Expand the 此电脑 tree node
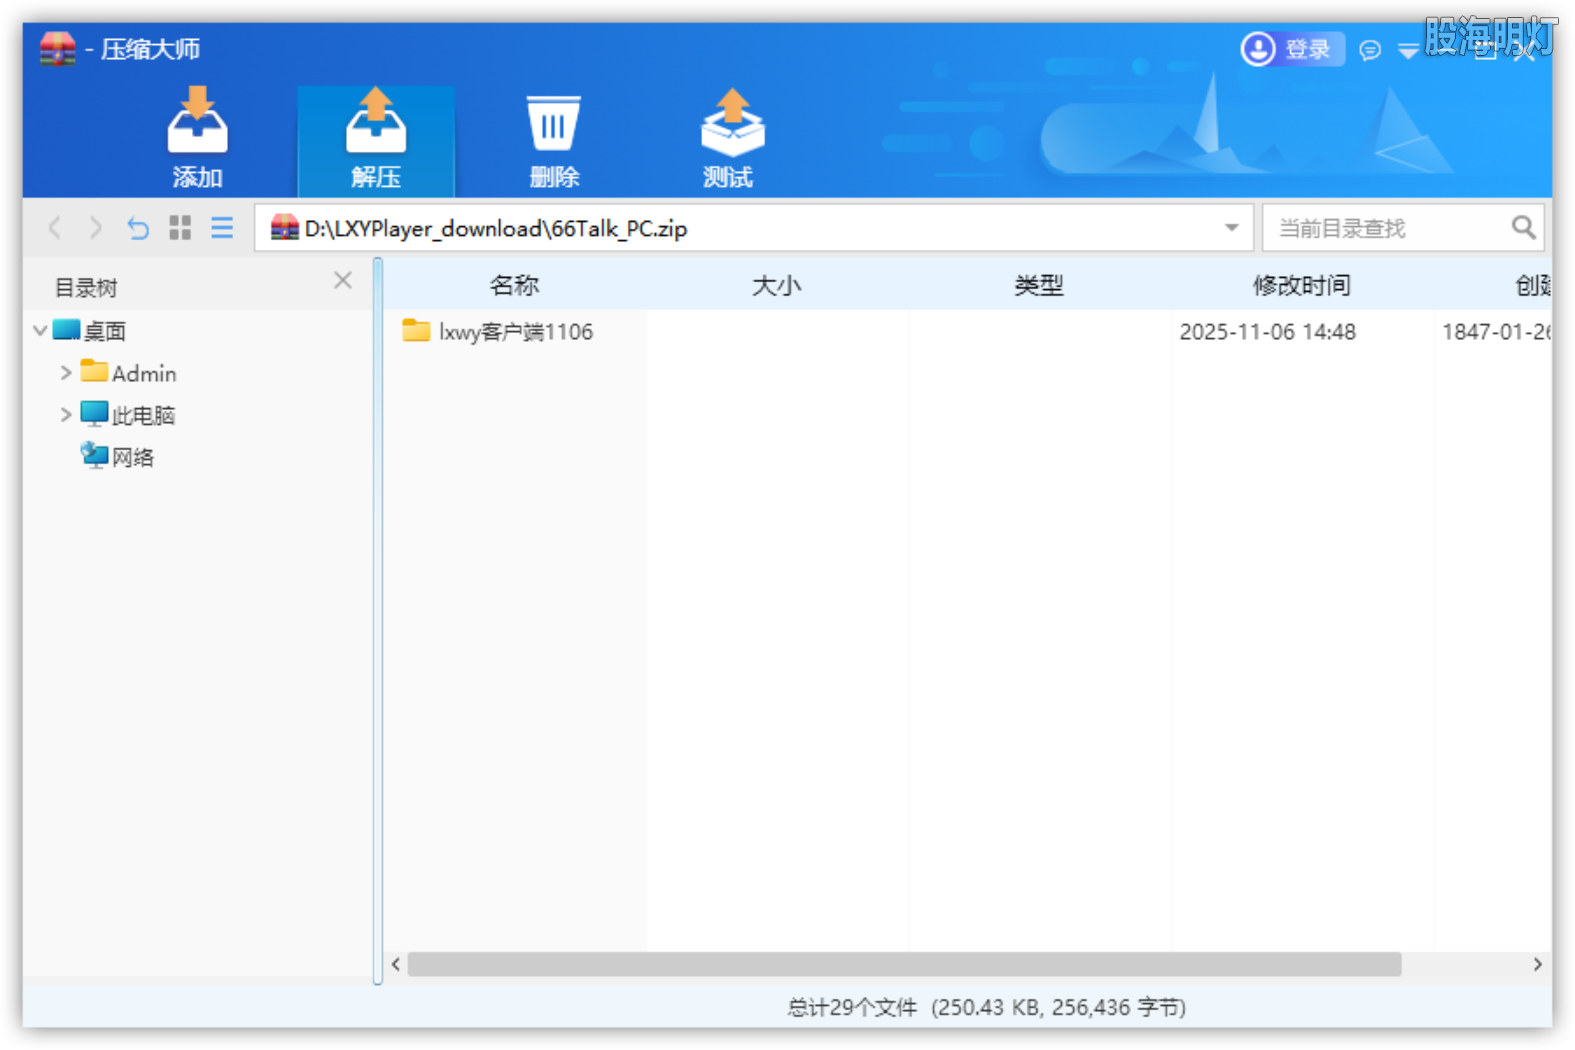This screenshot has height=1050, width=1575. coord(66,415)
